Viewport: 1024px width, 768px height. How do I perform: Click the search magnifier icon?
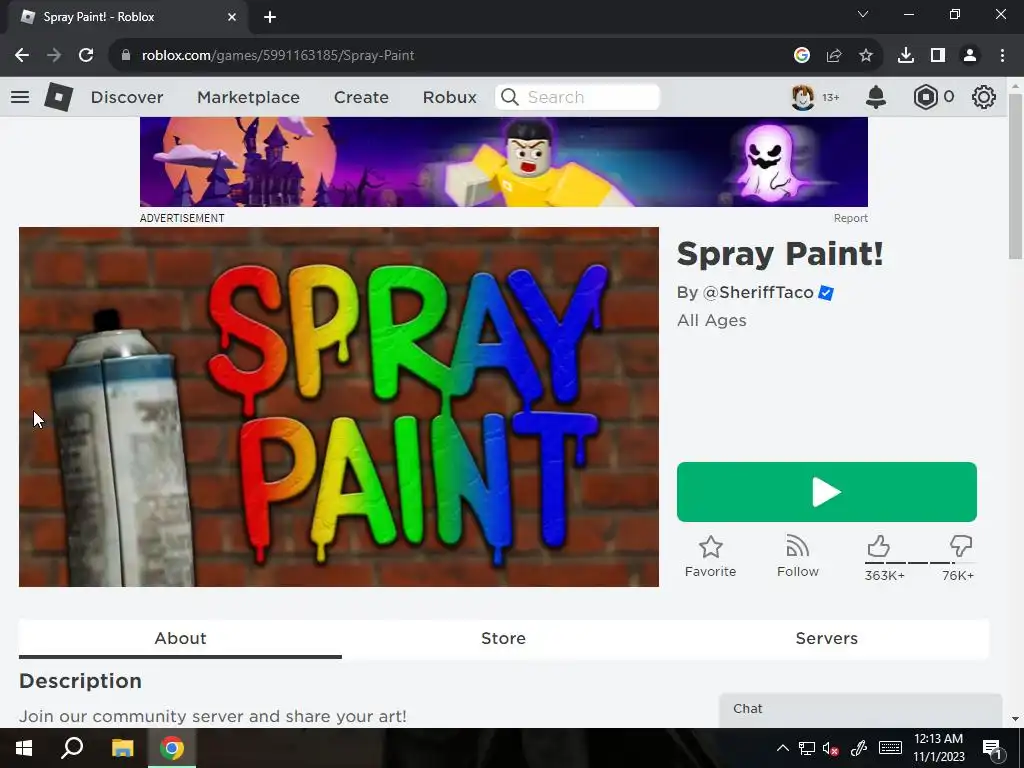509,97
